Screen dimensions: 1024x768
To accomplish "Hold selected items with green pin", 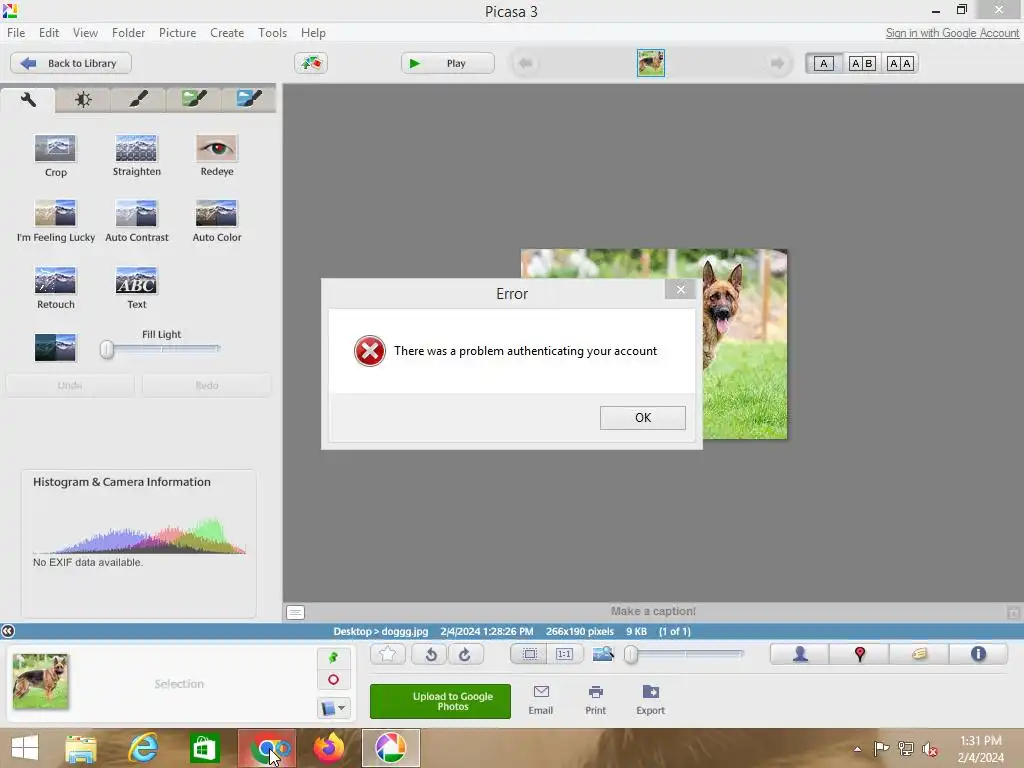I will tap(333, 657).
